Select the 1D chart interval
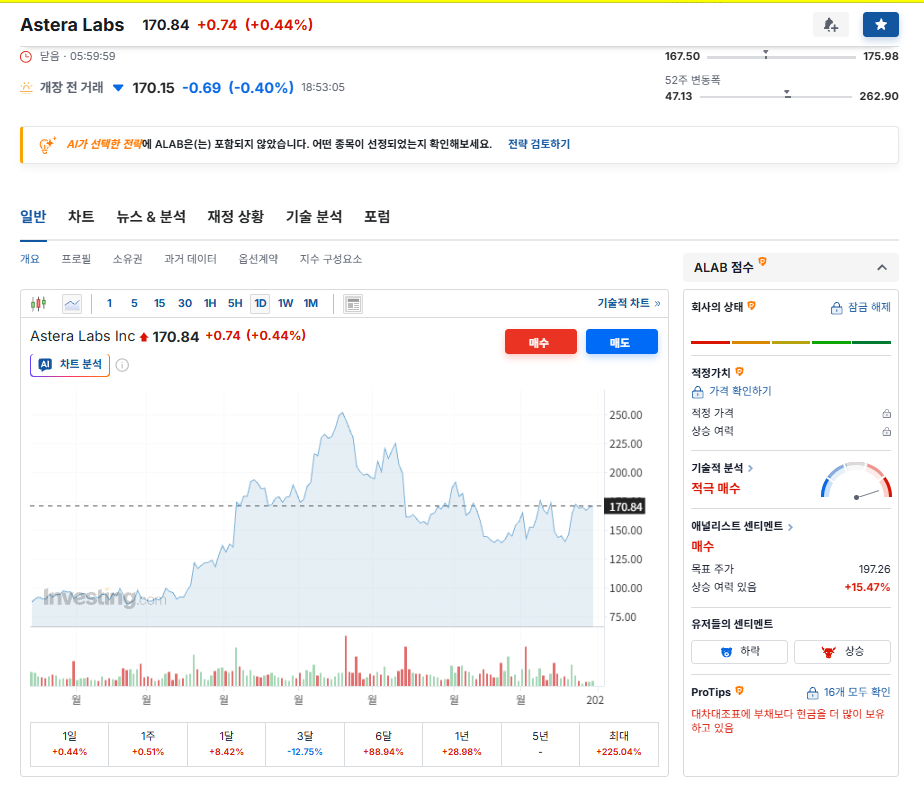924x785 pixels. [x=260, y=304]
